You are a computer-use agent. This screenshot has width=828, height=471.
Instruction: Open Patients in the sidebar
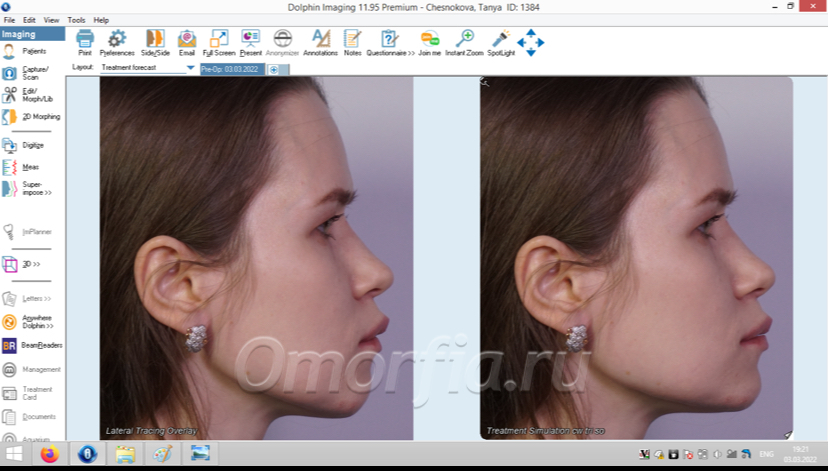click(x=32, y=51)
